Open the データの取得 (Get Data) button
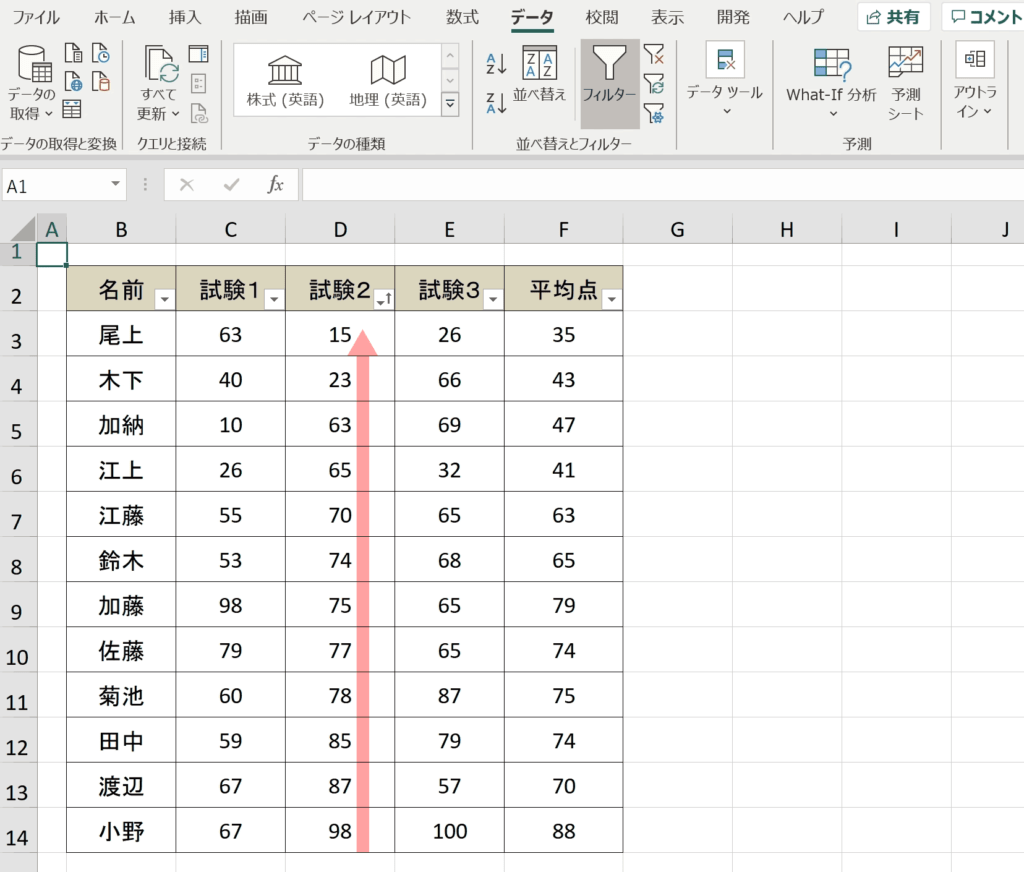The image size is (1024, 872). (x=31, y=82)
